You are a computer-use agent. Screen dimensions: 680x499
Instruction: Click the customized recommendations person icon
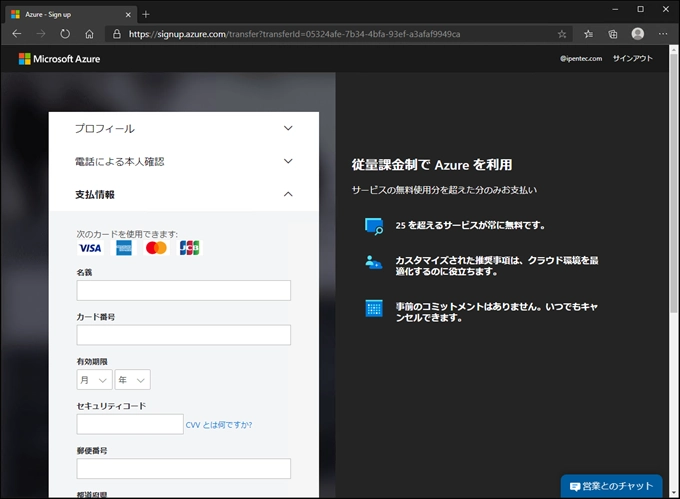tap(373, 262)
